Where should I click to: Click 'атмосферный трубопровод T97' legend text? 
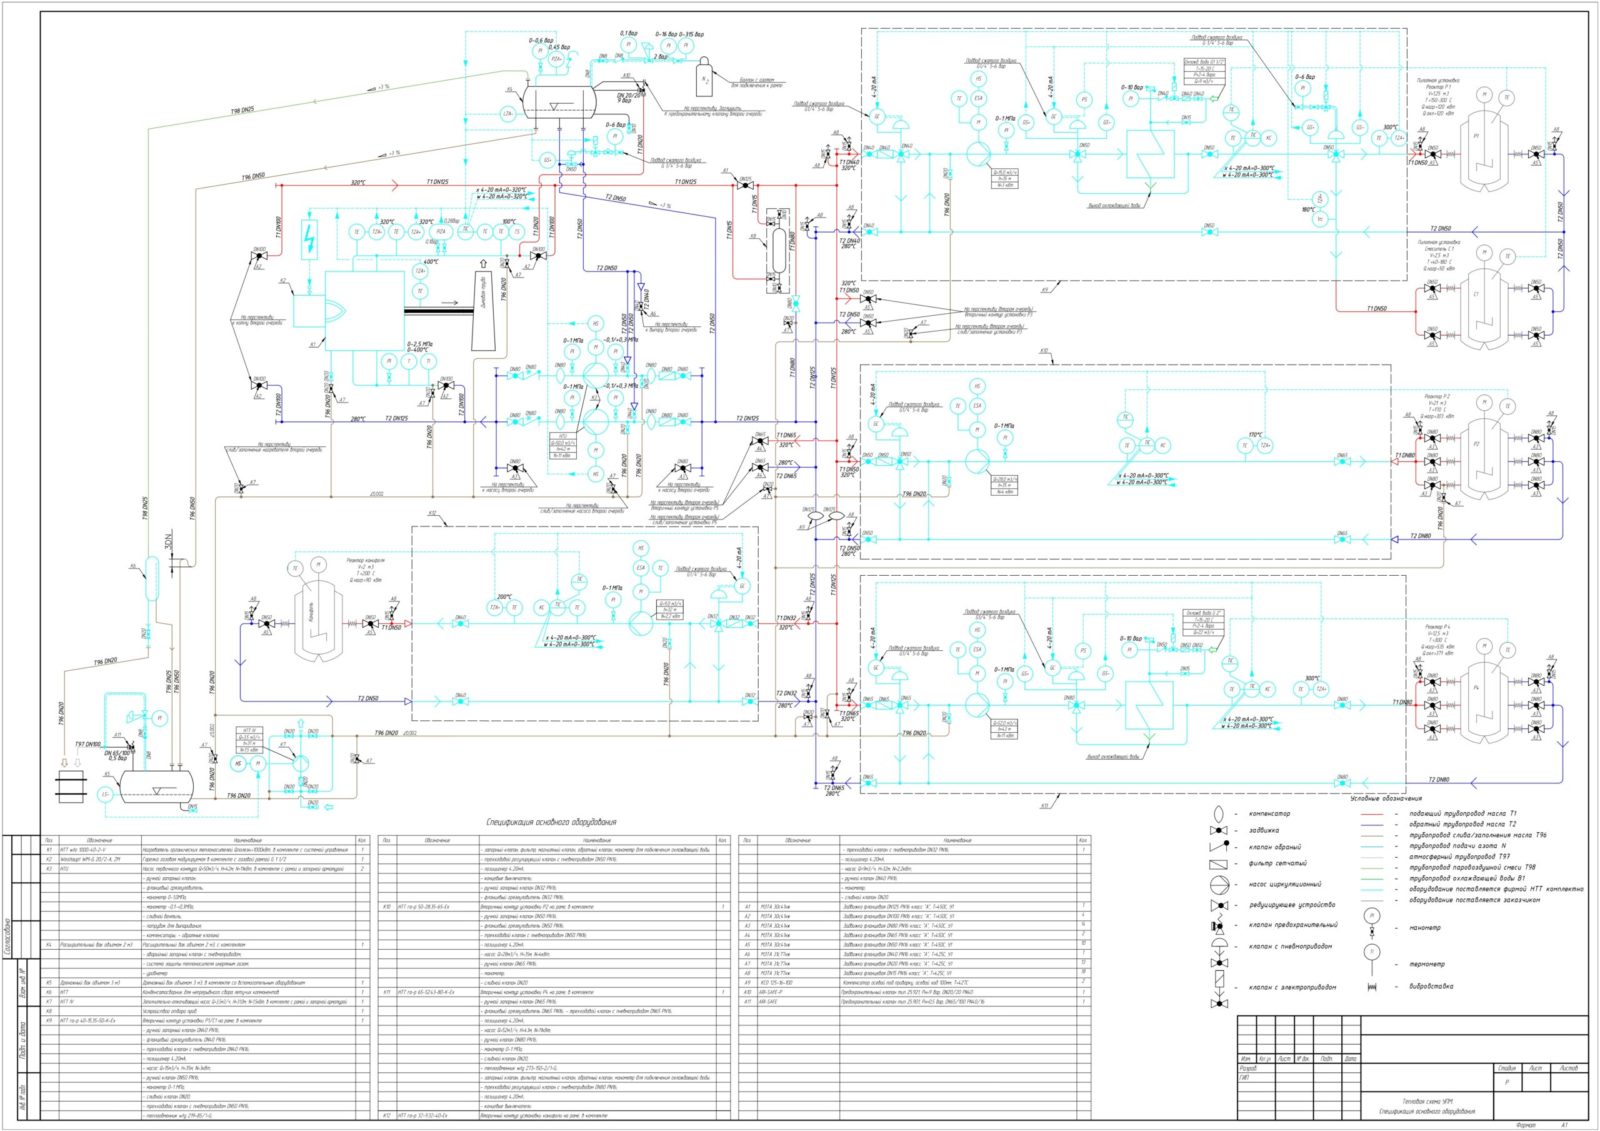pos(1460,857)
